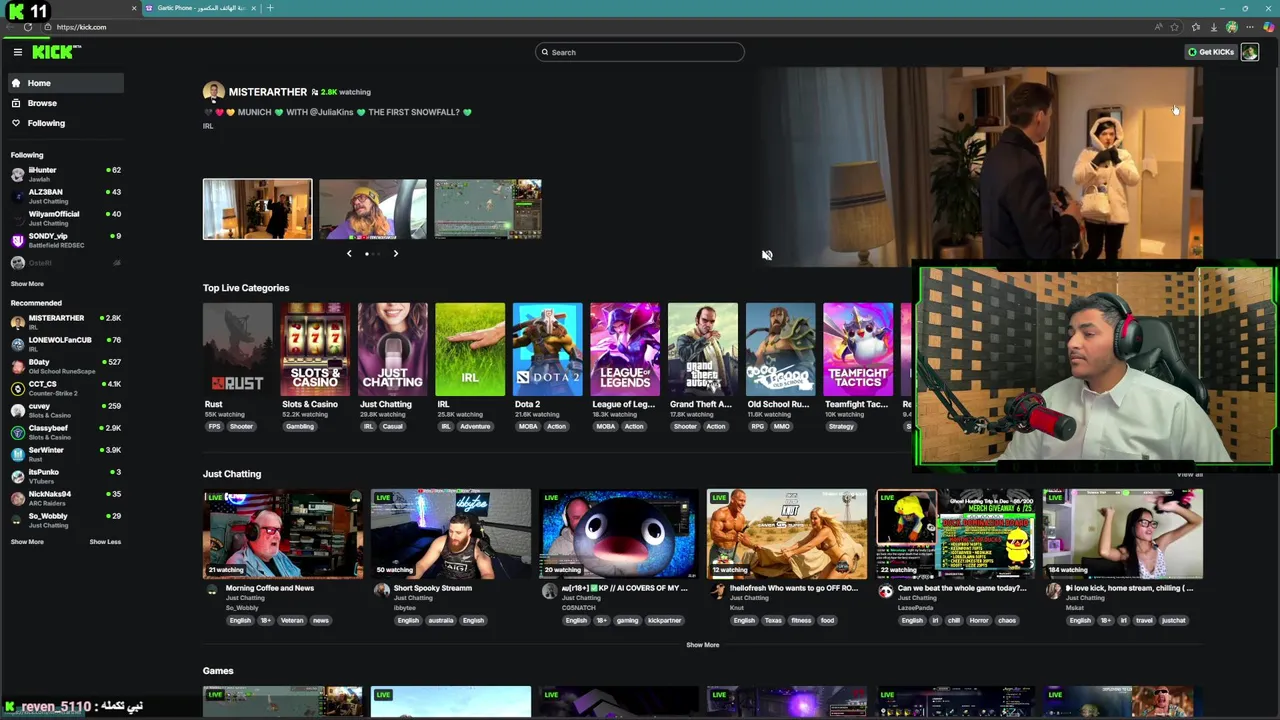This screenshot has height=720, width=1280.
Task: Select the travel tag under Mskat
Action: [x=1144, y=620]
